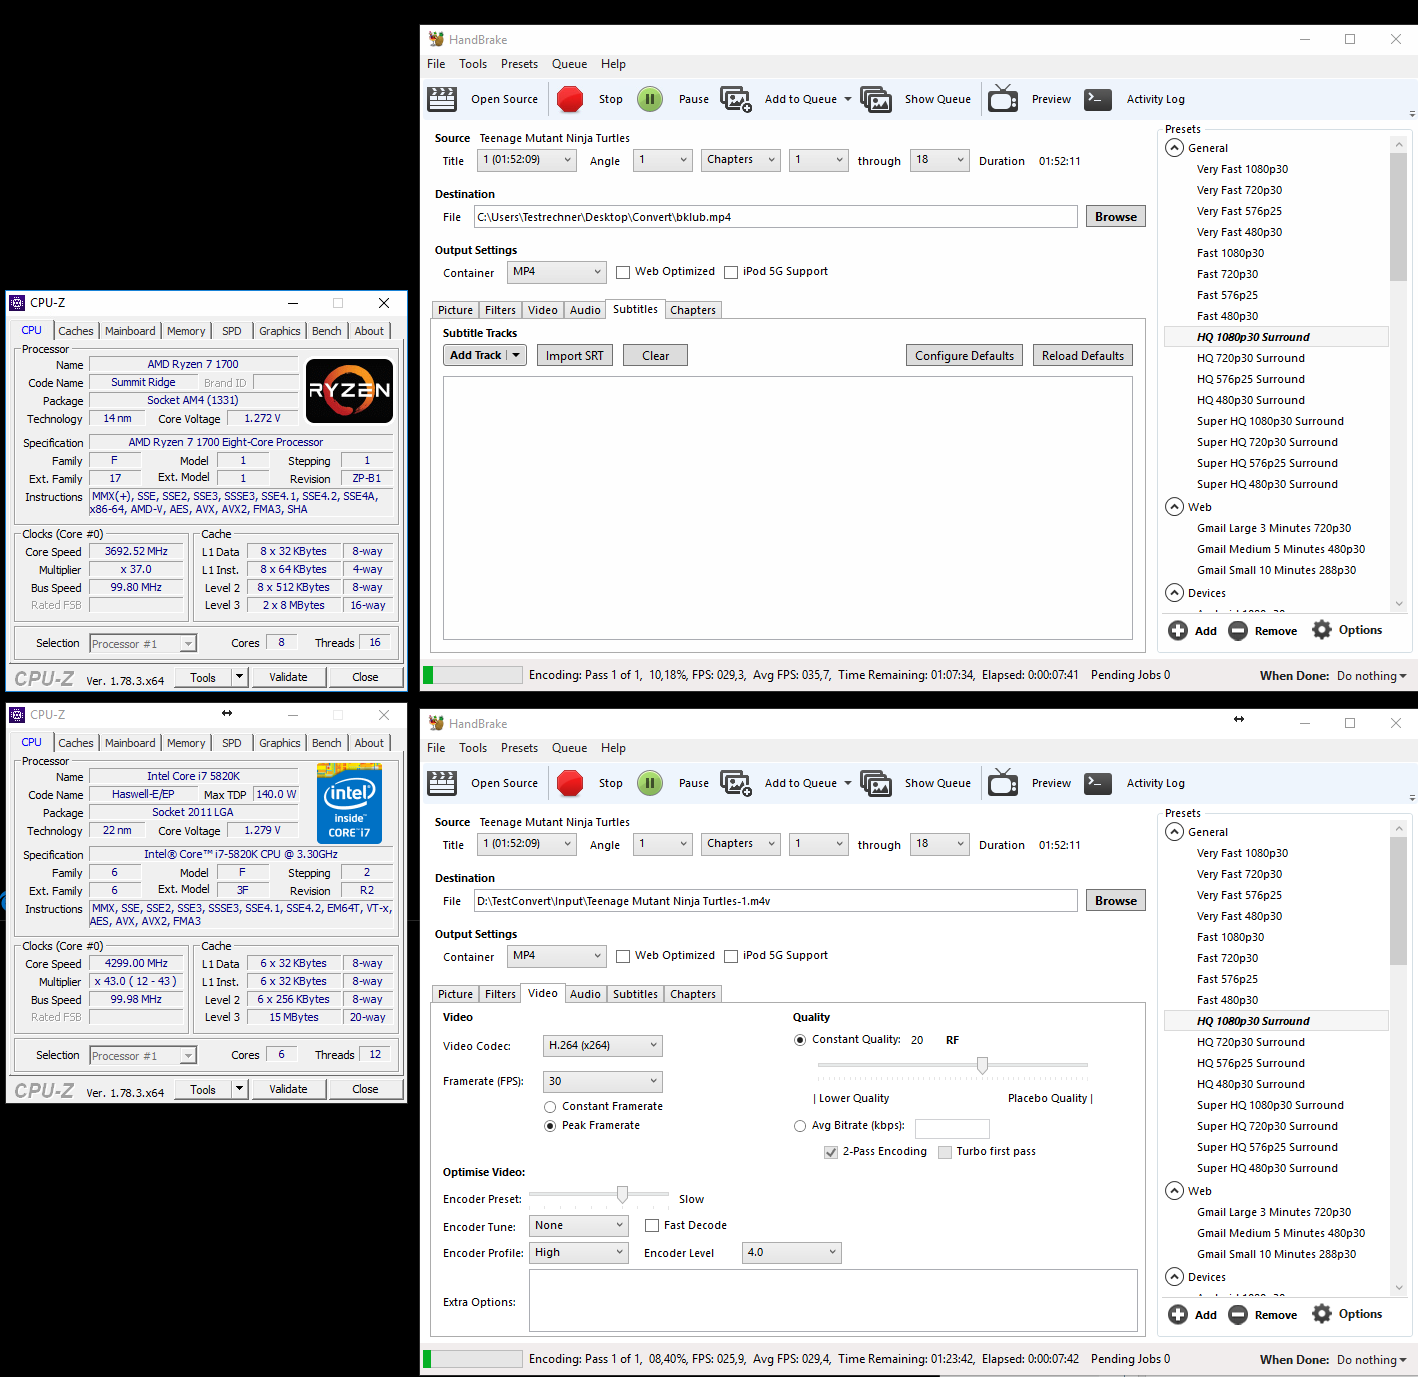Click Validate in the Intel CPU-Z window

(x=288, y=1089)
